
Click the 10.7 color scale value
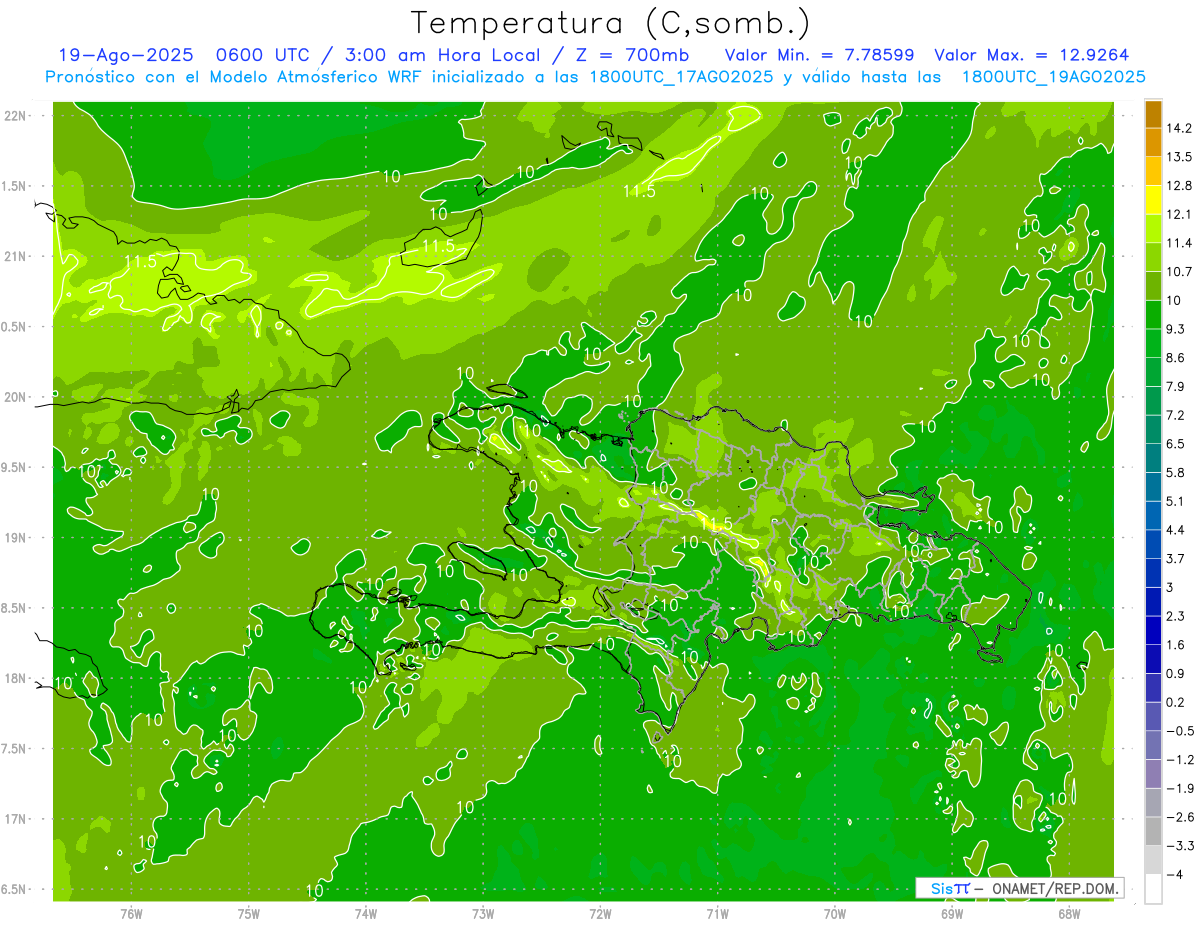[1180, 271]
